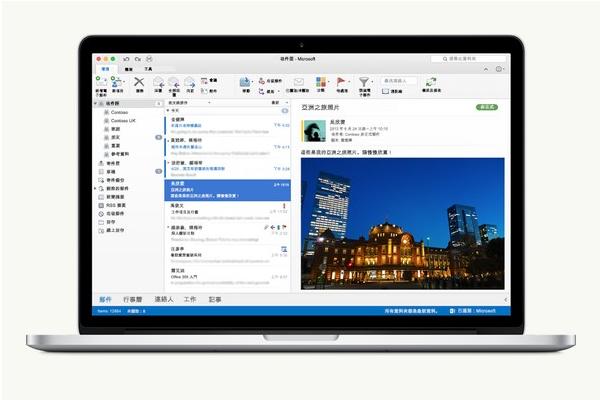Image resolution: width=600 pixels, height=400 pixels.
Task: Click the envelope quick-access icon beside Redo
Action: point(149,59)
